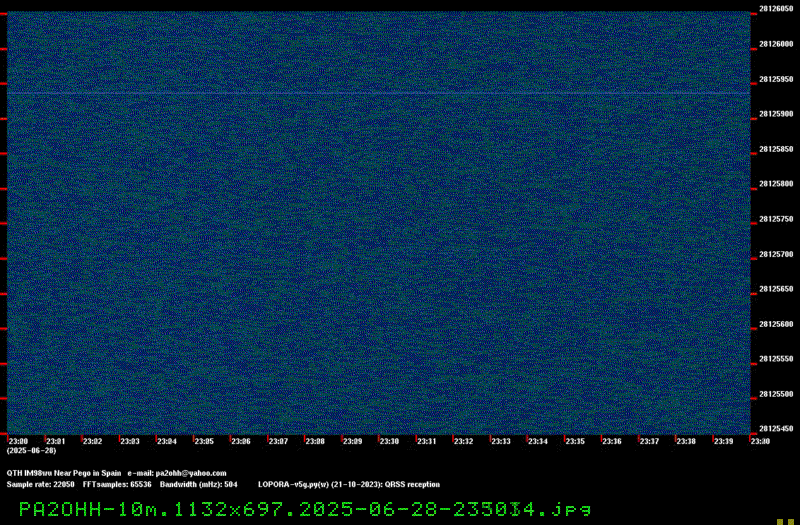Select the 28125700 frequency label
The image size is (800, 525).
click(776, 254)
